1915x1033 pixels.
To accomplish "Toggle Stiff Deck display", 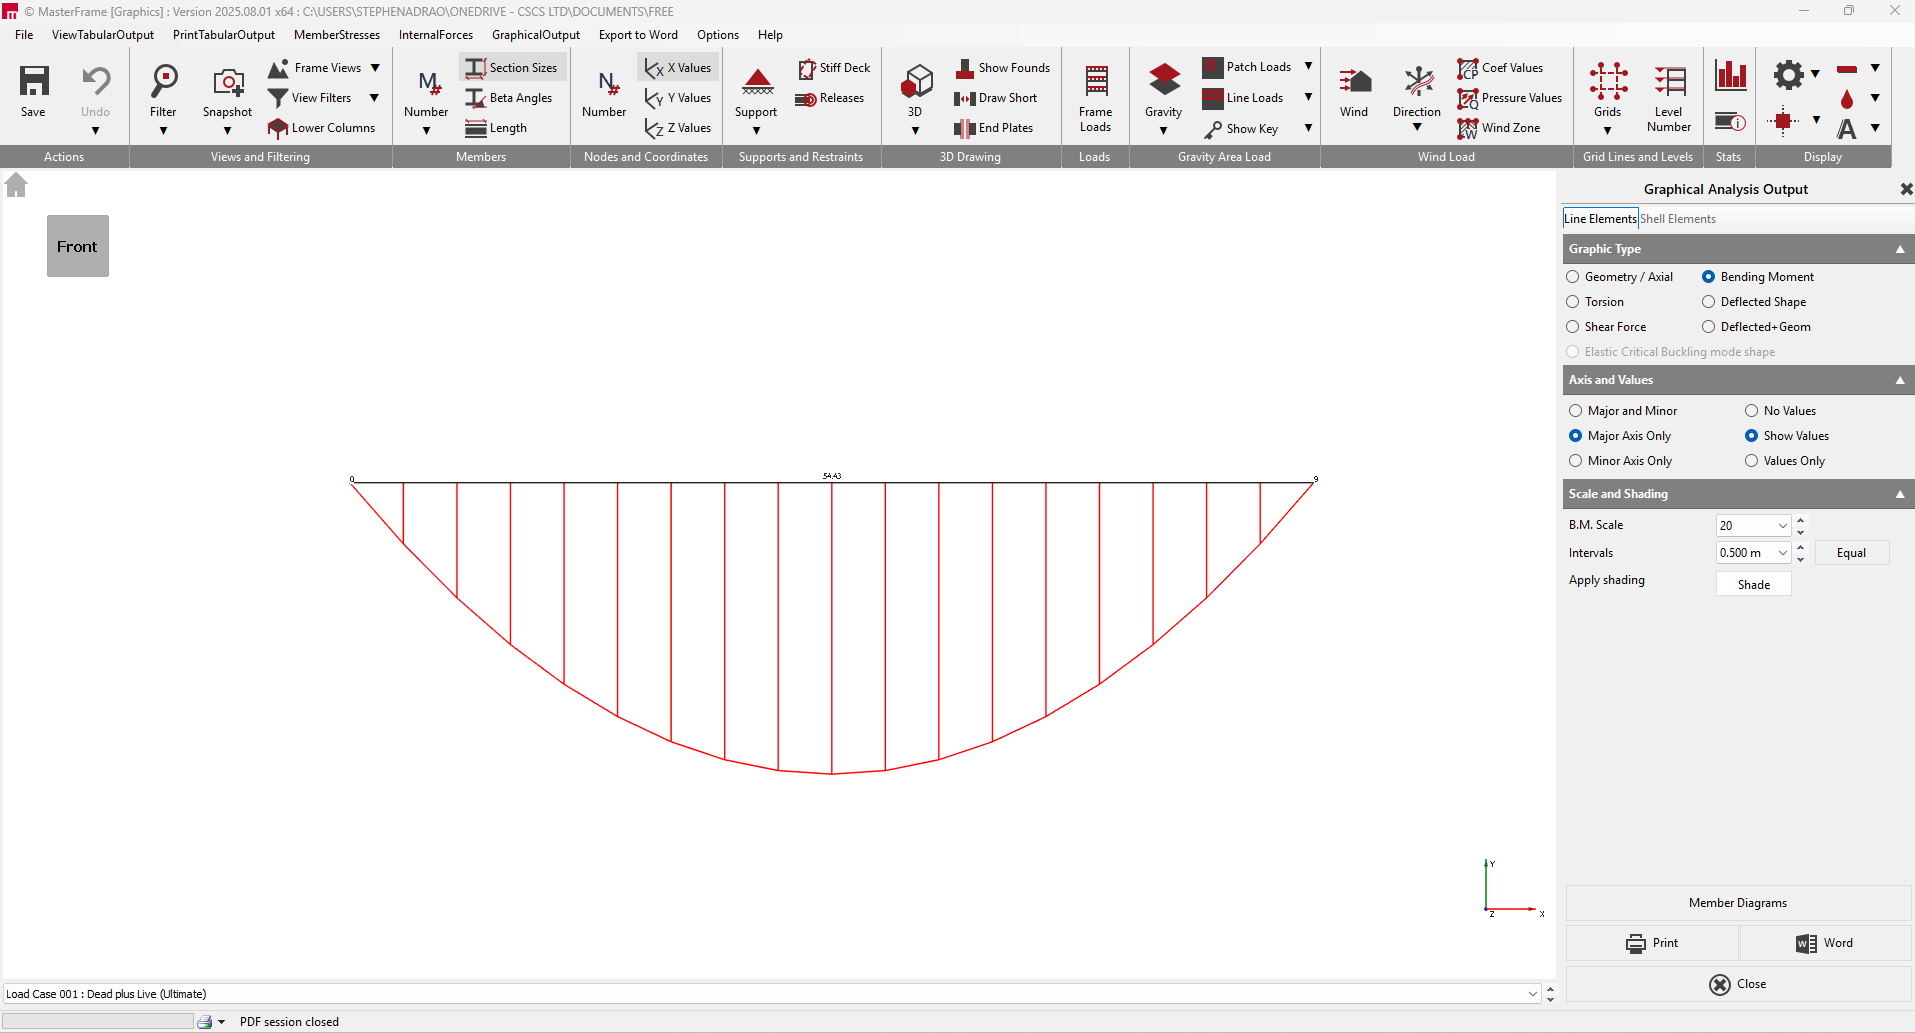I will click(835, 67).
